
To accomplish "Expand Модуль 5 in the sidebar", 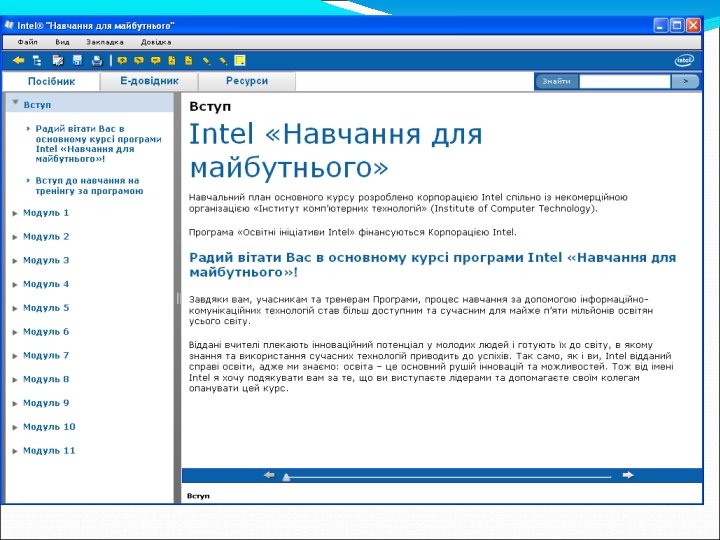I will tap(15, 309).
